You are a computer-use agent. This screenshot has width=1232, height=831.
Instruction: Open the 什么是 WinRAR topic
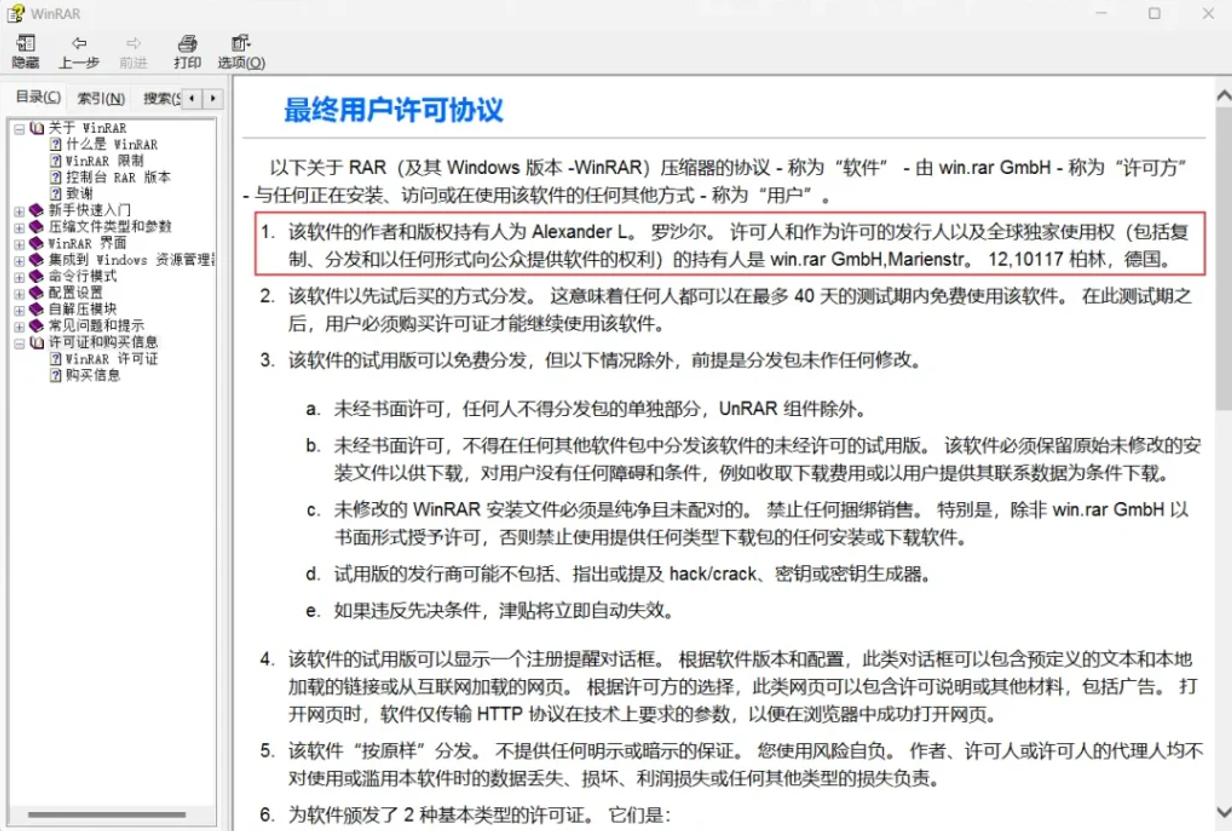(x=111, y=144)
